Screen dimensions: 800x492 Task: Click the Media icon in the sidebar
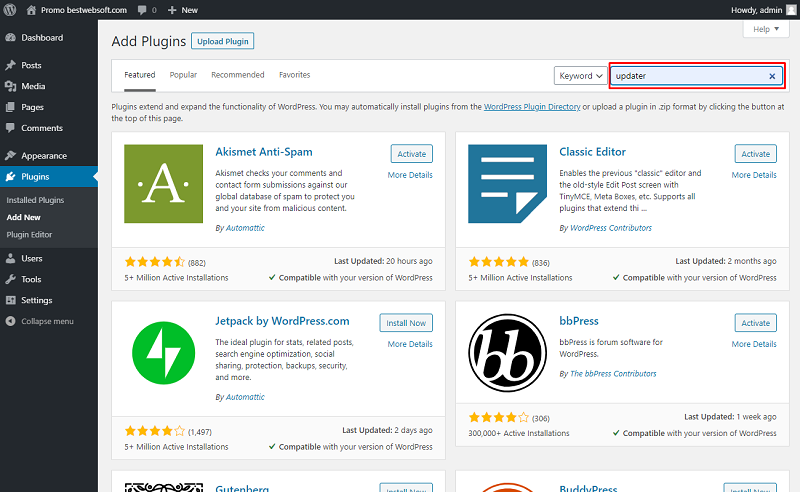point(10,86)
